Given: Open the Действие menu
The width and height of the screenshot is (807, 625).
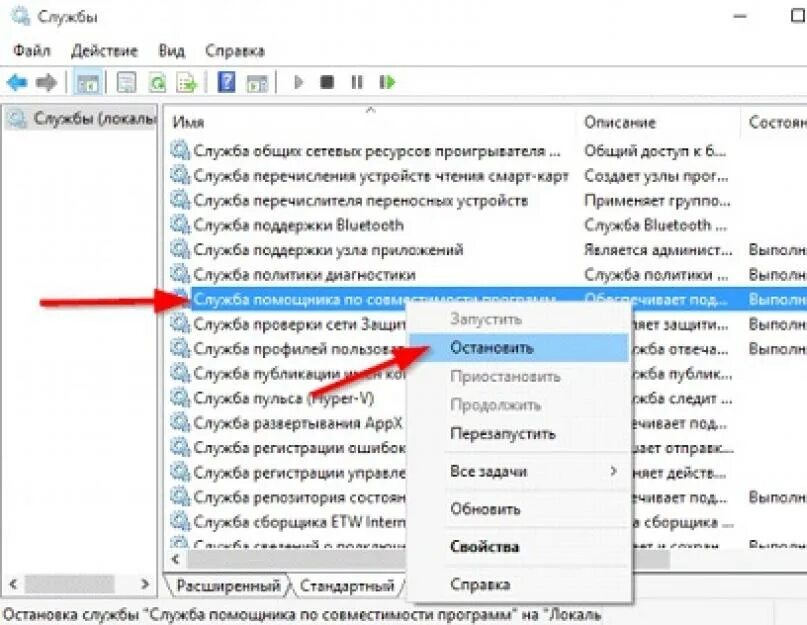Looking at the screenshot, I should tap(104, 51).
